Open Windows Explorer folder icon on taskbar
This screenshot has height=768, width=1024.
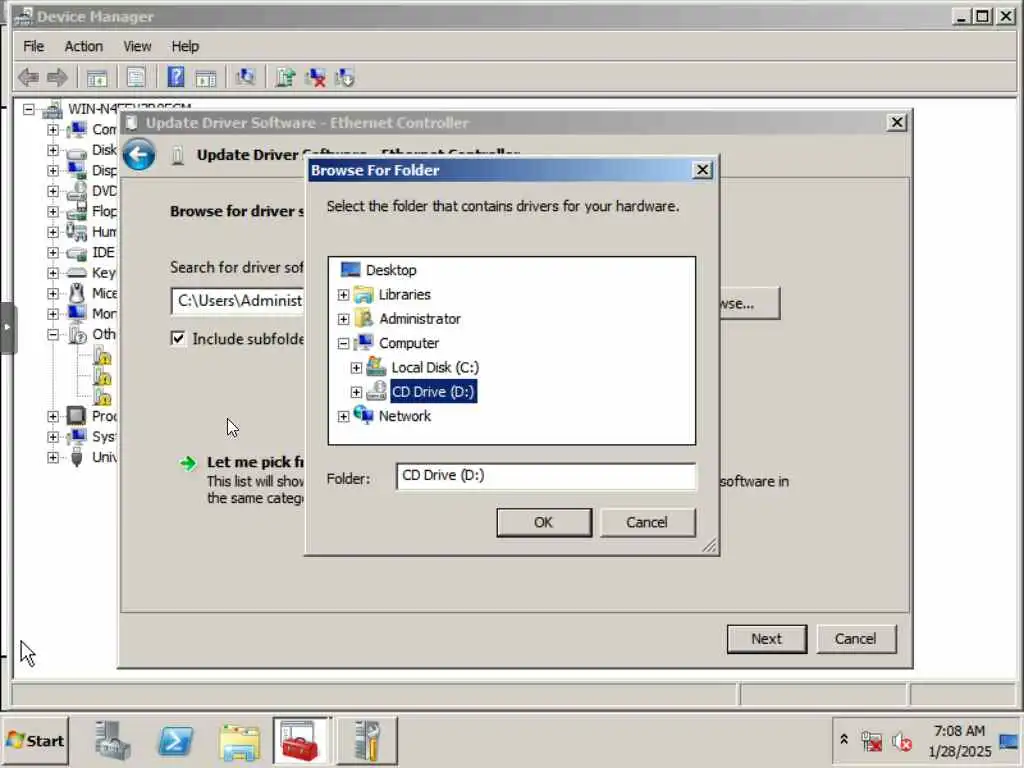240,742
